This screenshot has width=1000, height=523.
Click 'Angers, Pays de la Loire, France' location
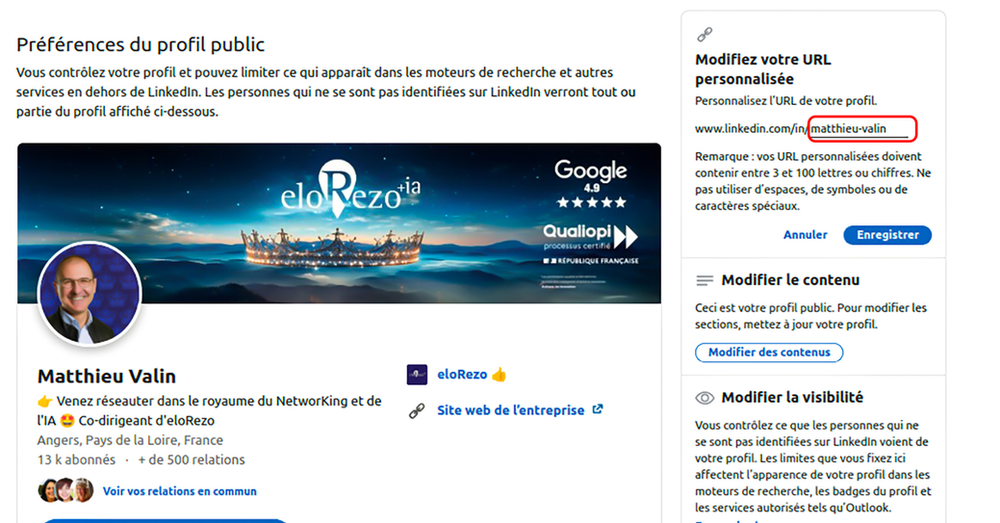click(130, 440)
